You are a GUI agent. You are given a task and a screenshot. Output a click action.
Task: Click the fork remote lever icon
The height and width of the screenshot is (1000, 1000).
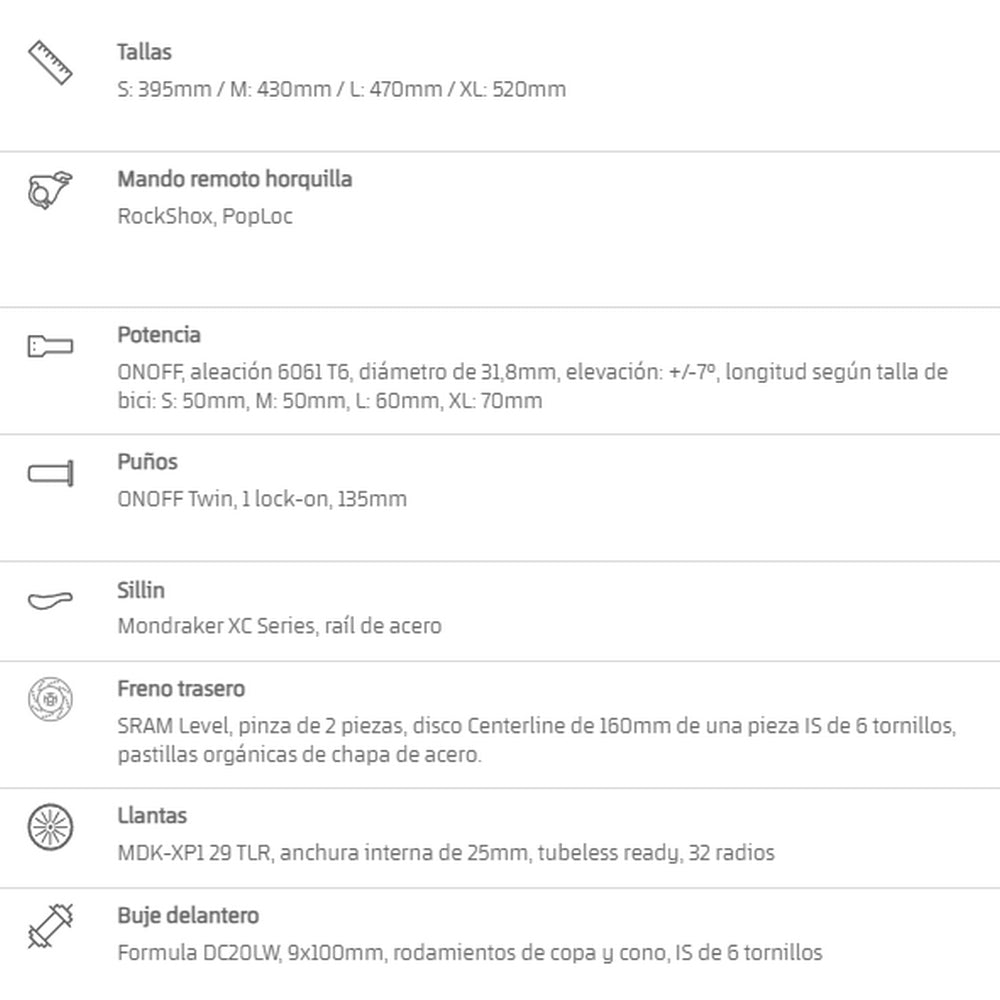tap(50, 189)
